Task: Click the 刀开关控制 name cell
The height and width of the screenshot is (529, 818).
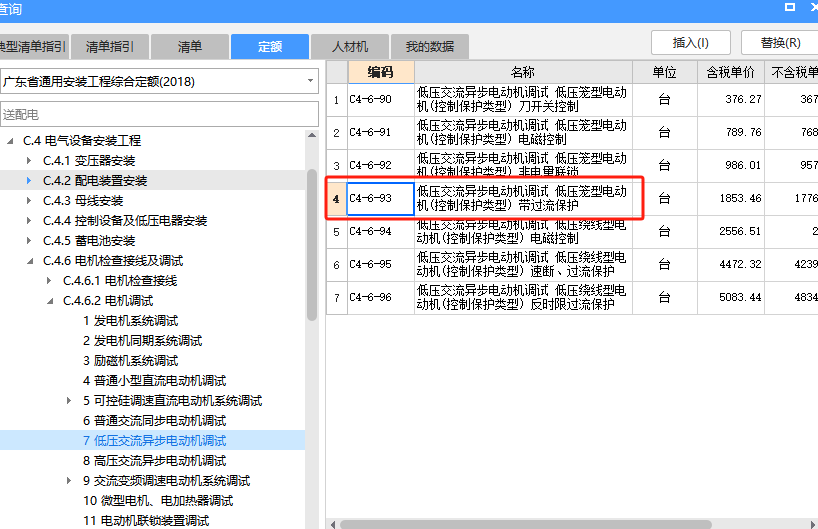Action: pos(523,99)
